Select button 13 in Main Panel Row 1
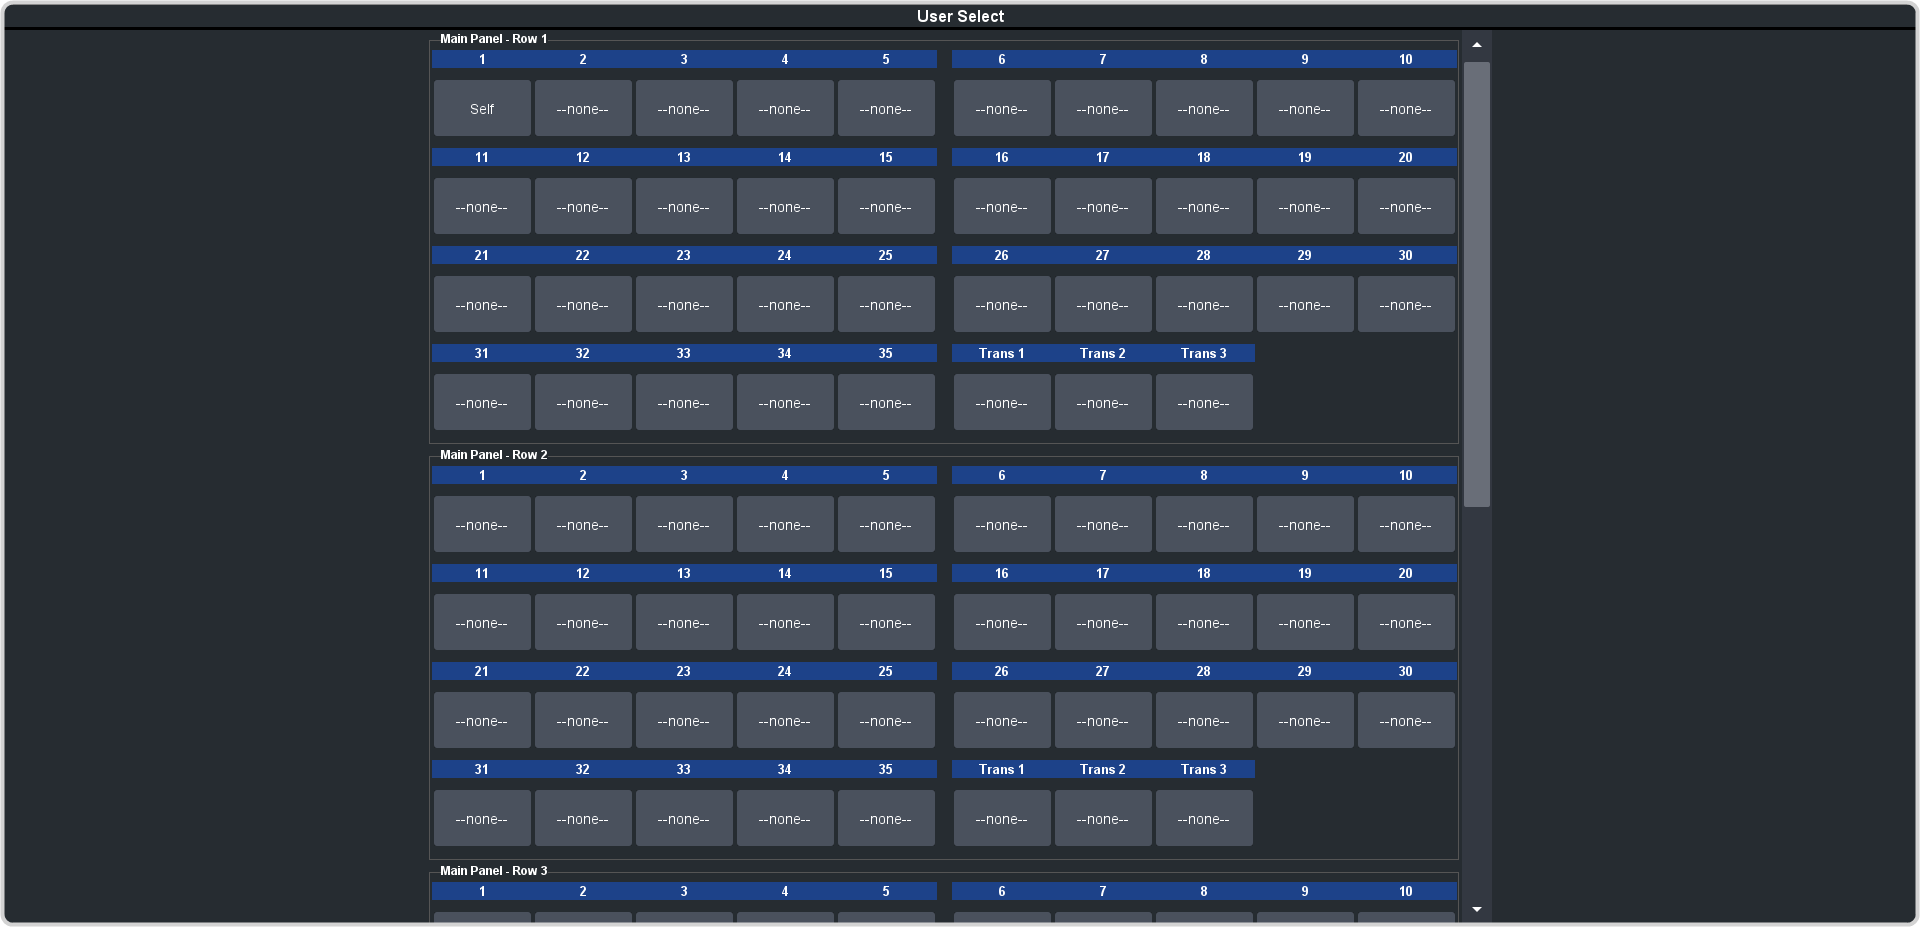The width and height of the screenshot is (1920, 927). 684,207
